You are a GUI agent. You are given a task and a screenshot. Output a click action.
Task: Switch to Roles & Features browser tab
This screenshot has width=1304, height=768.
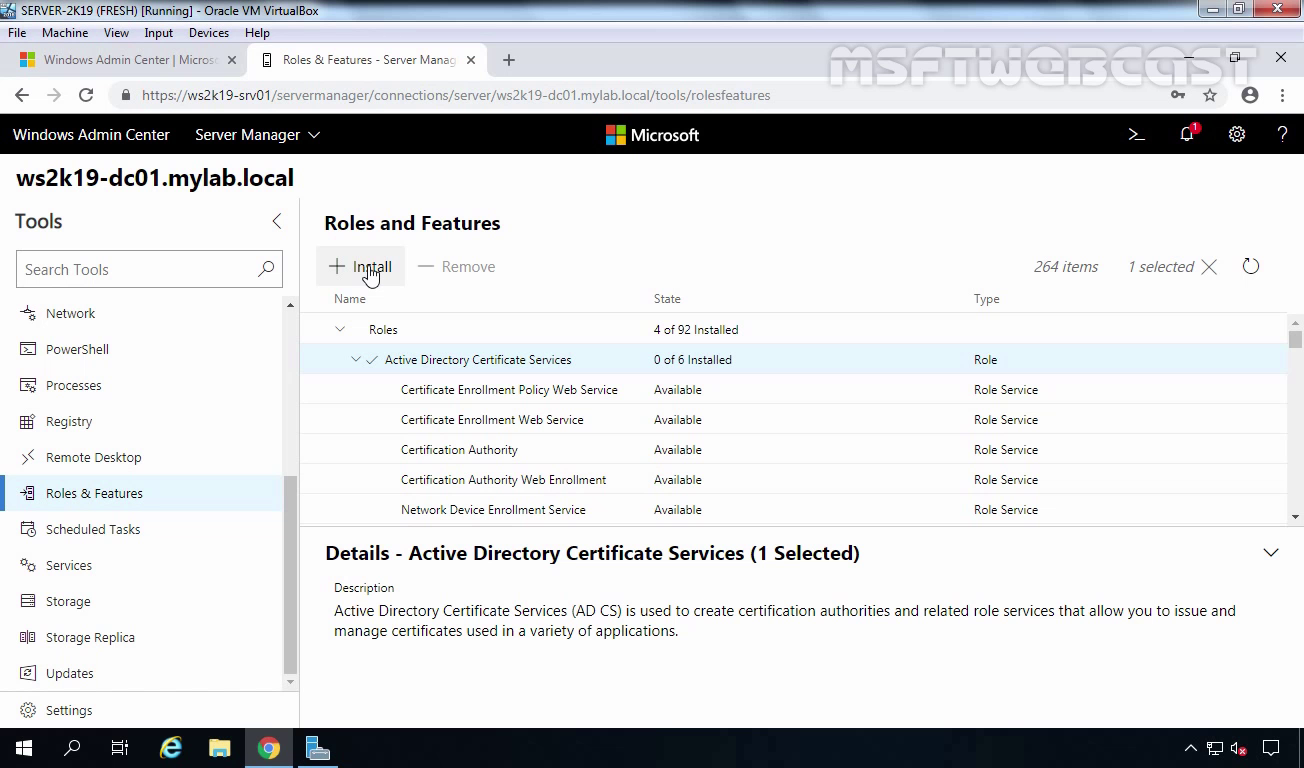(x=366, y=60)
